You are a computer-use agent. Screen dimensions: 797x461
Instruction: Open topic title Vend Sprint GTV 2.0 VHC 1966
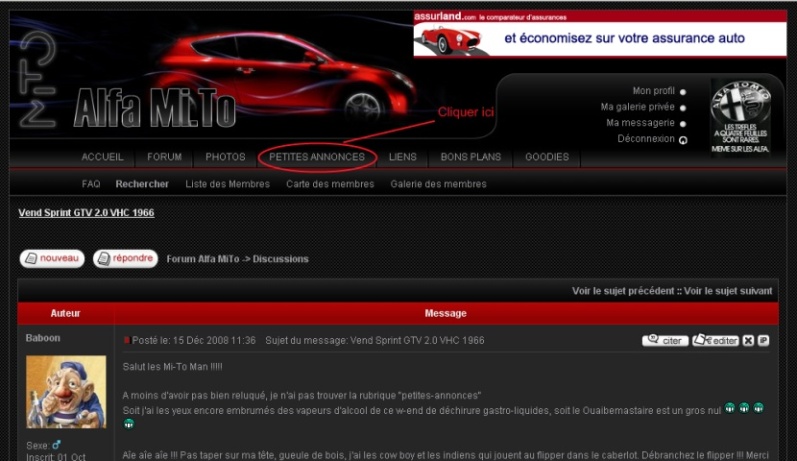tap(86, 213)
